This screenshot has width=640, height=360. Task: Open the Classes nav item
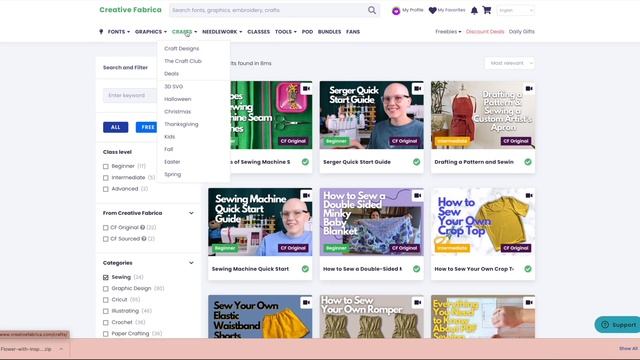click(x=258, y=32)
